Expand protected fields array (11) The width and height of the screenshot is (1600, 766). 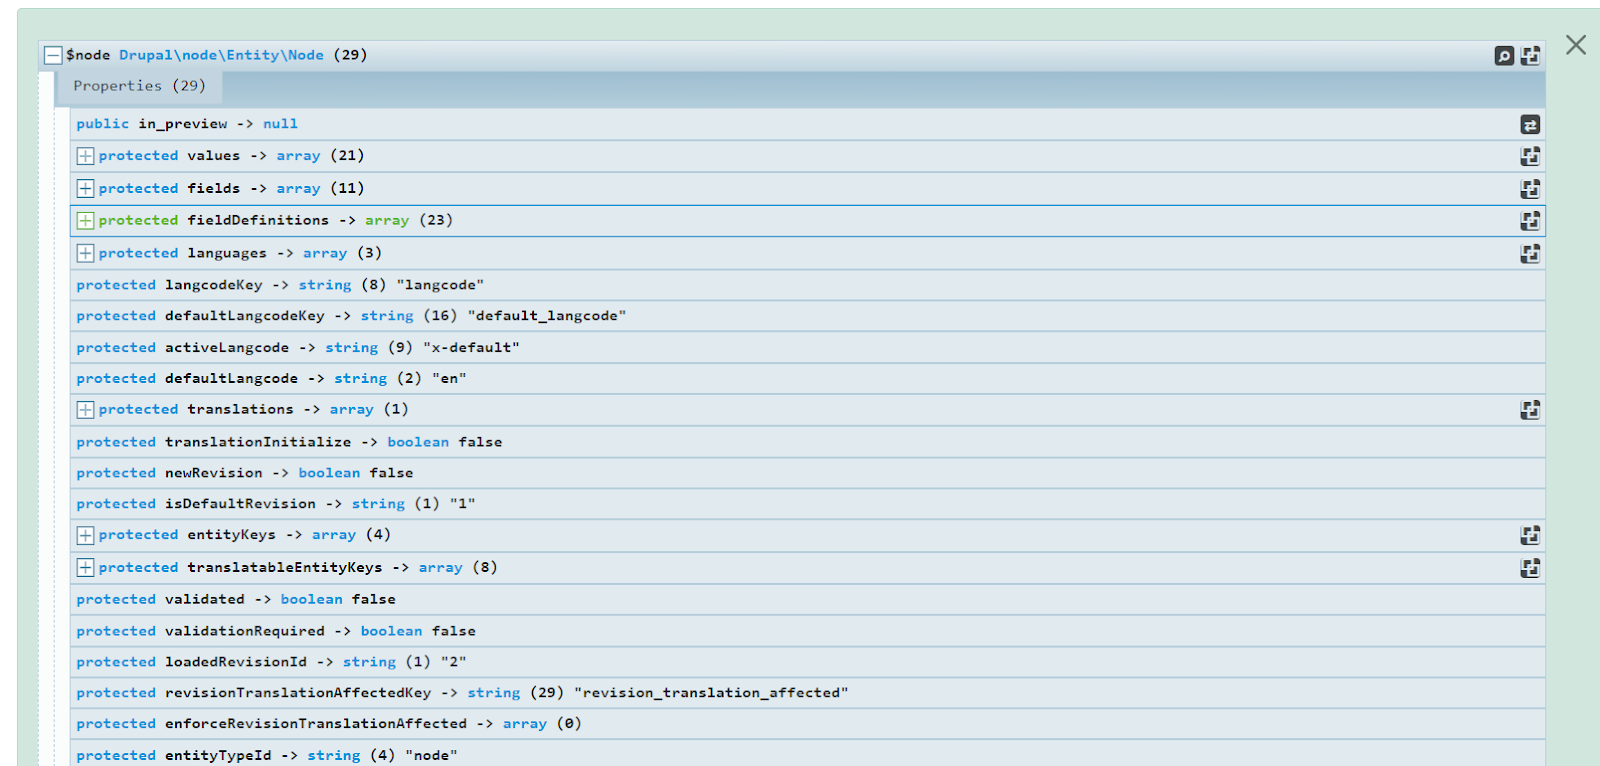tap(85, 188)
